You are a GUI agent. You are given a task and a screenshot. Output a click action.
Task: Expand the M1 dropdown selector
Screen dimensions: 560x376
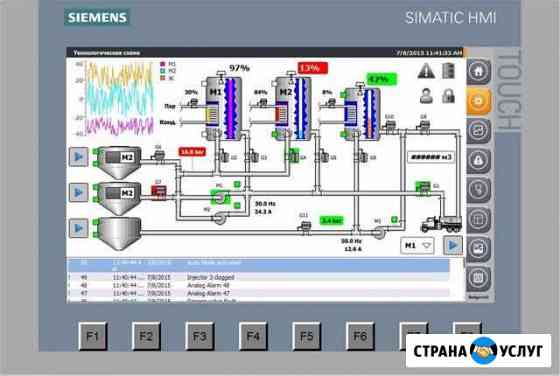(x=417, y=246)
